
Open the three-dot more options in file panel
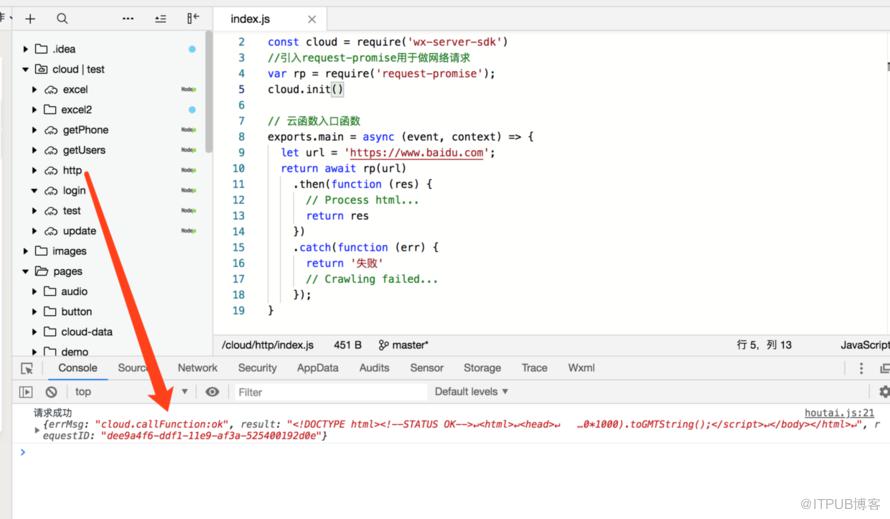pos(128,19)
